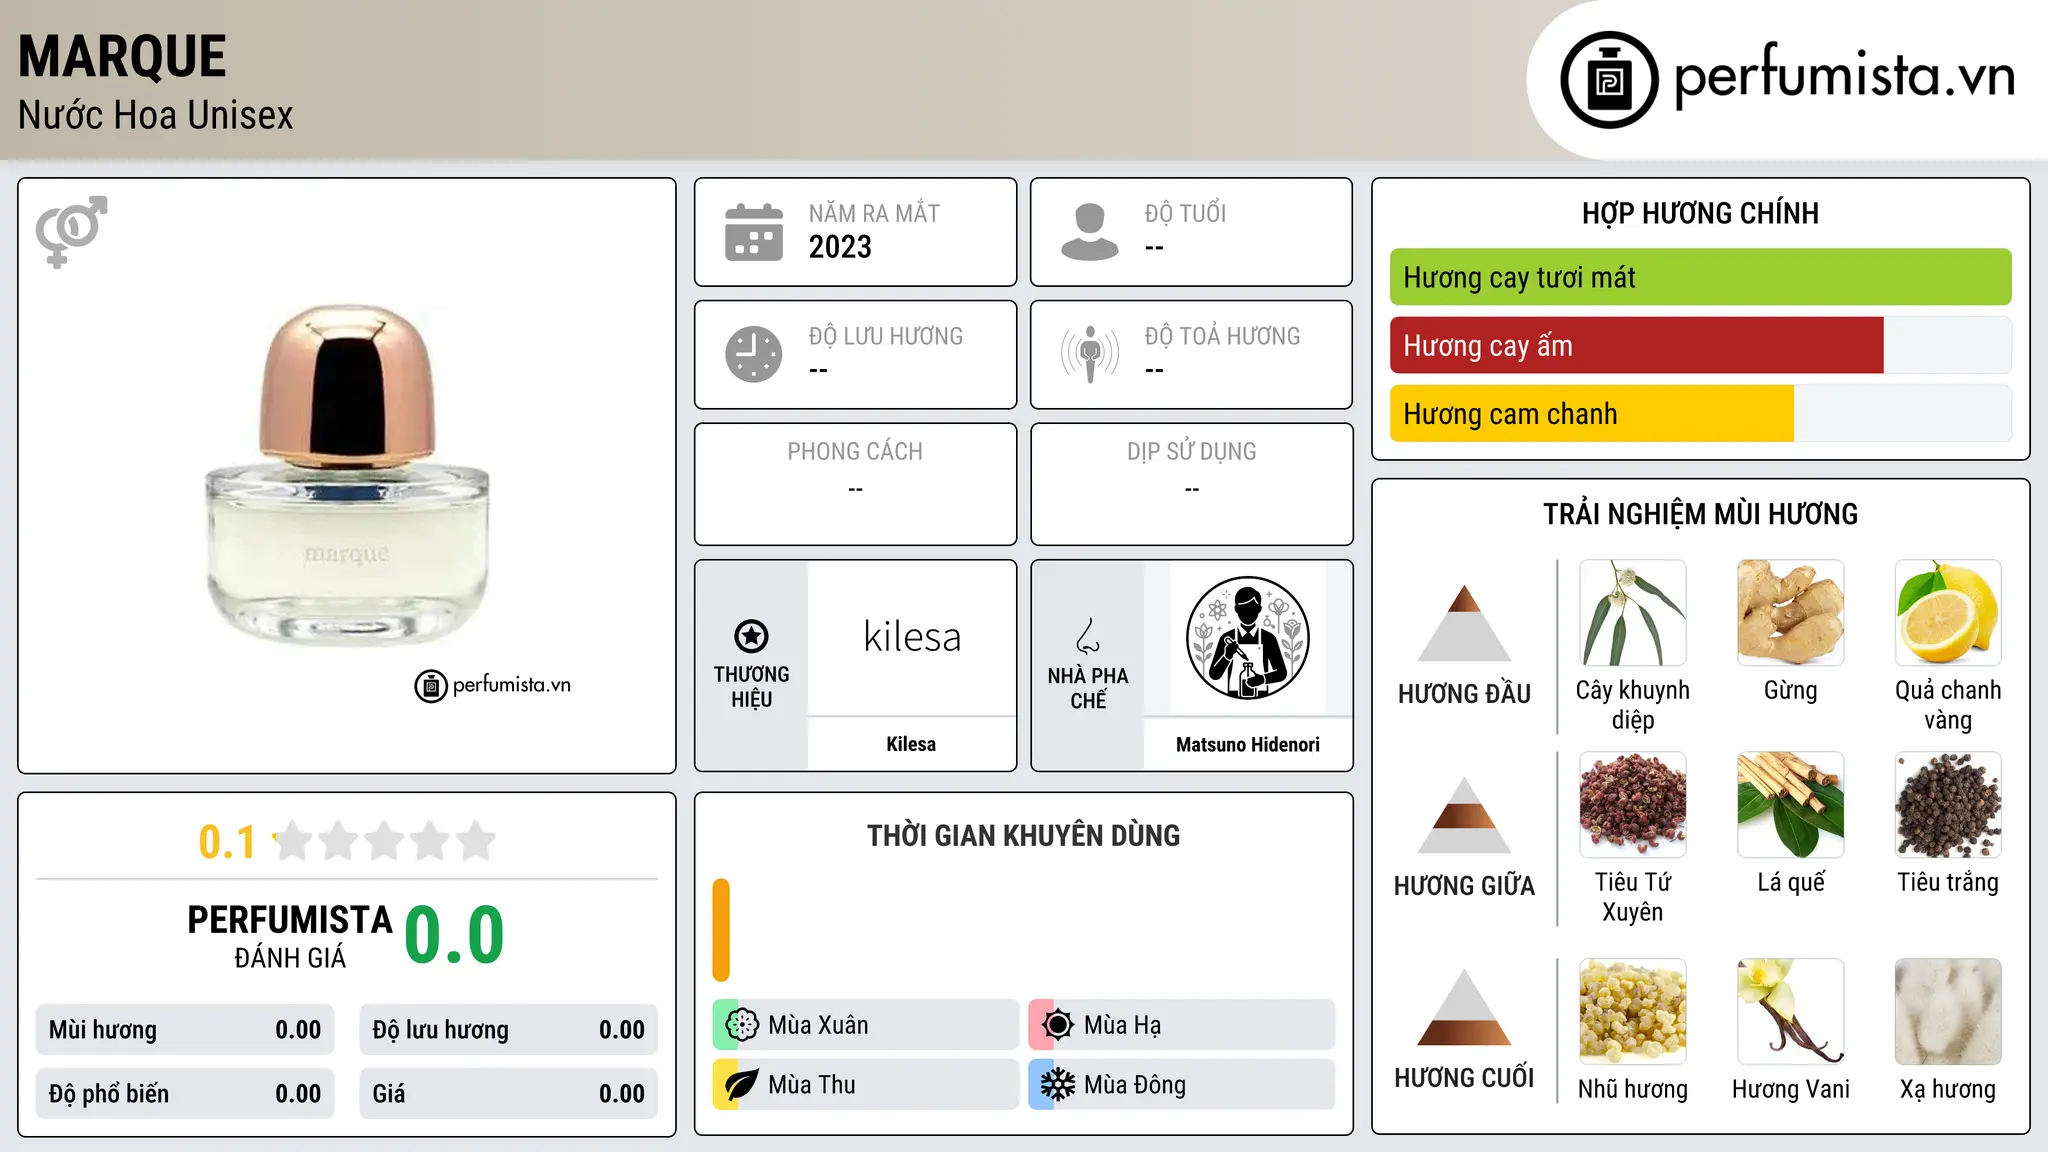Click the 'Độ phổ biến' score row
The width and height of the screenshot is (2048, 1152).
[184, 1094]
